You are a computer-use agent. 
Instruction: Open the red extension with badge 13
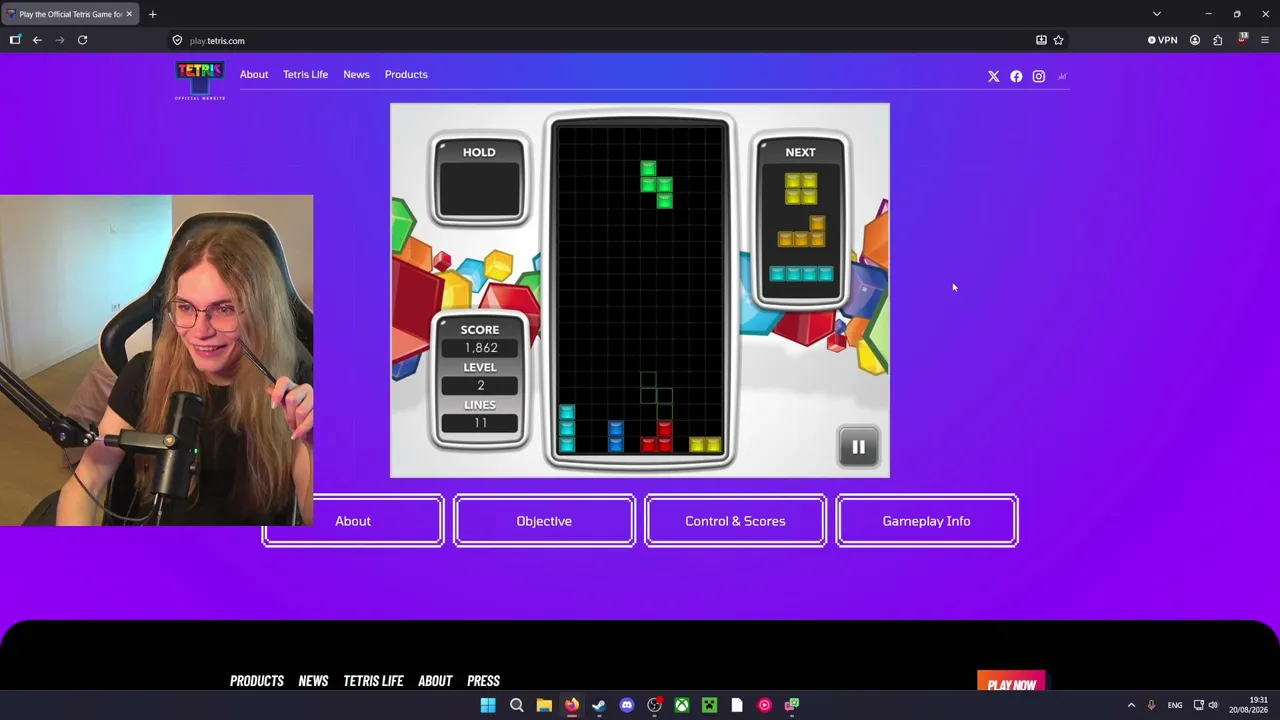[1242, 39]
